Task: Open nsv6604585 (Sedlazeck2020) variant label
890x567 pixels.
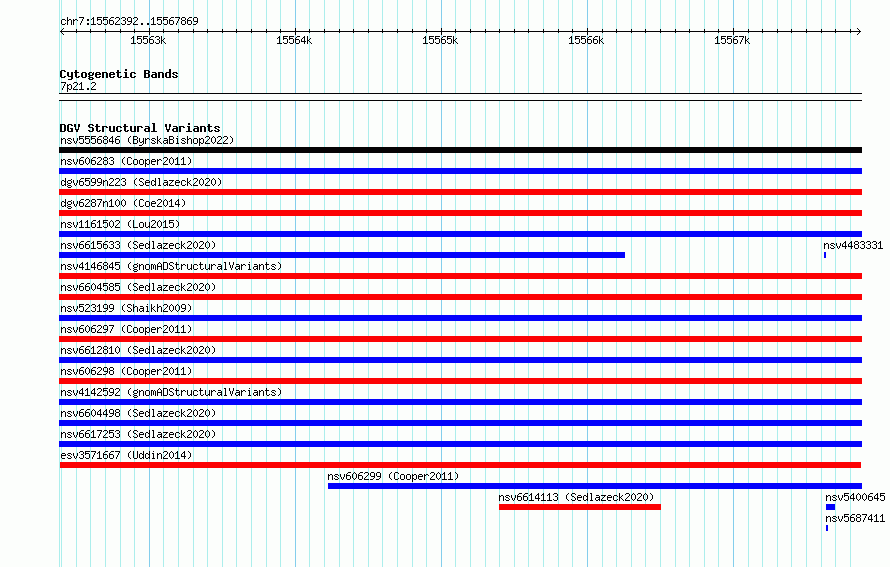Action: [x=138, y=287]
